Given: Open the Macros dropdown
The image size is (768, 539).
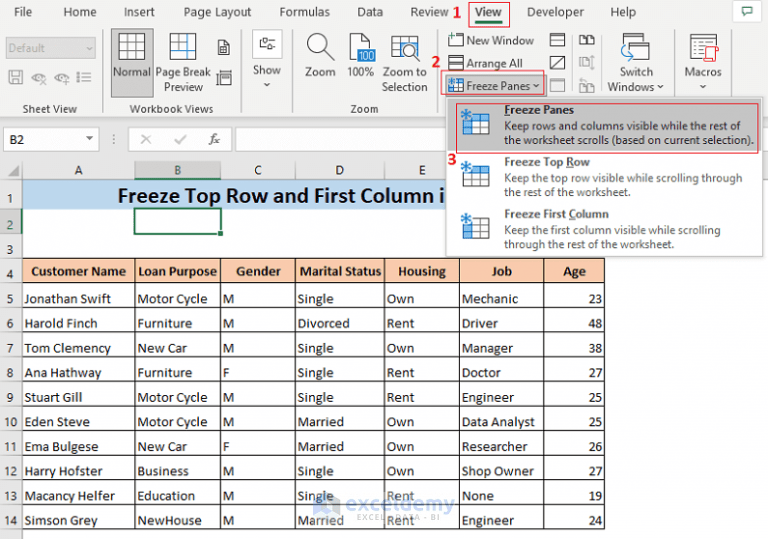Looking at the screenshot, I should pos(703,62).
